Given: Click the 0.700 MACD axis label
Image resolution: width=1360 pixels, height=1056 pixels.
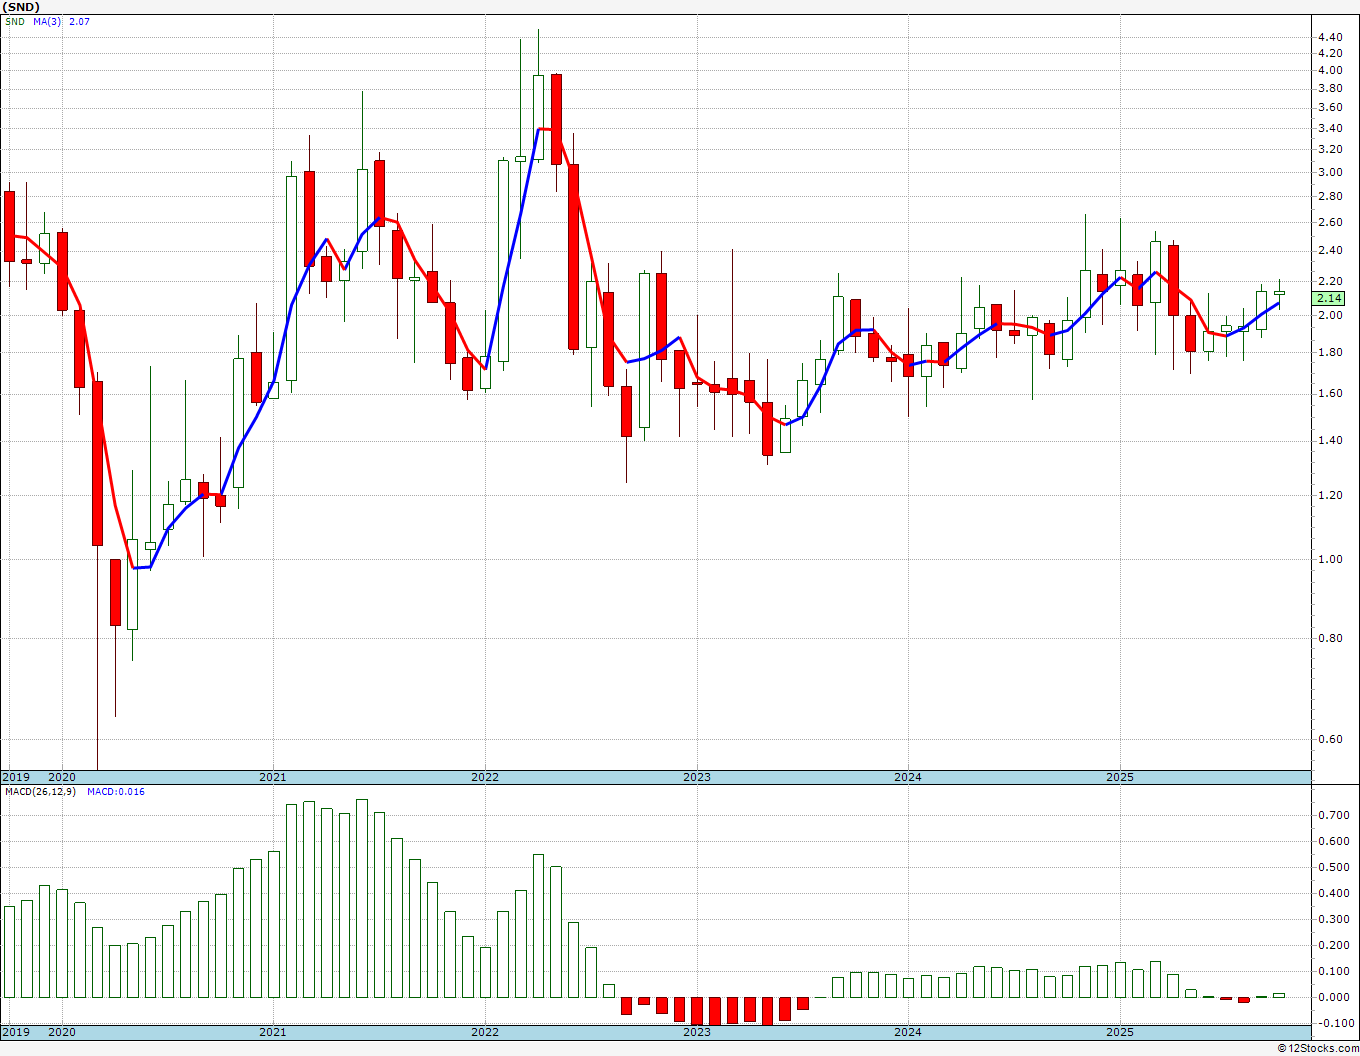Looking at the screenshot, I should (1333, 815).
